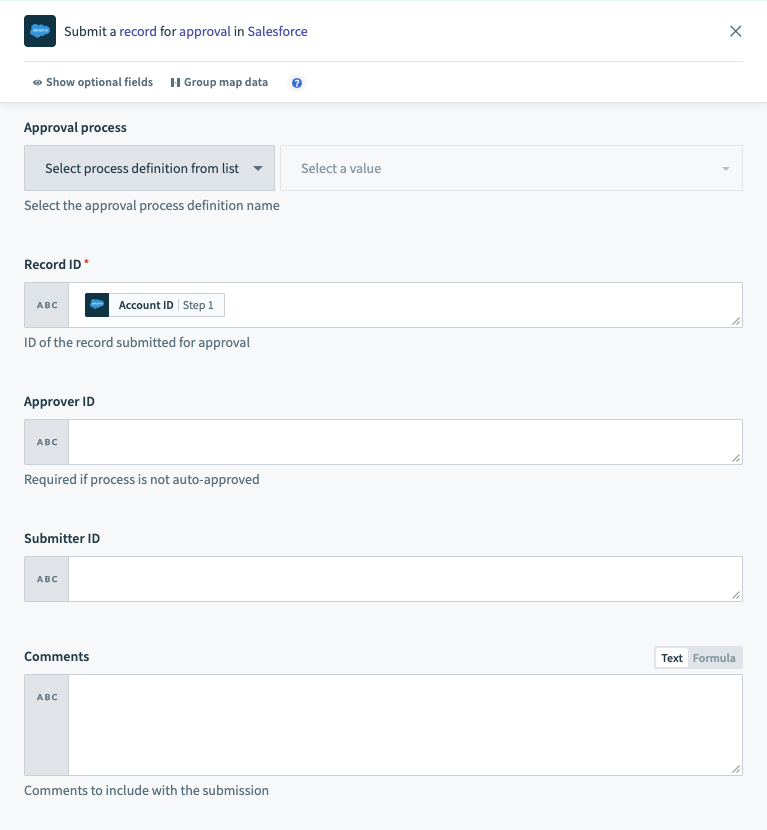Click inside the Comments text area
The width and height of the screenshot is (767, 830).
[x=400, y=725]
